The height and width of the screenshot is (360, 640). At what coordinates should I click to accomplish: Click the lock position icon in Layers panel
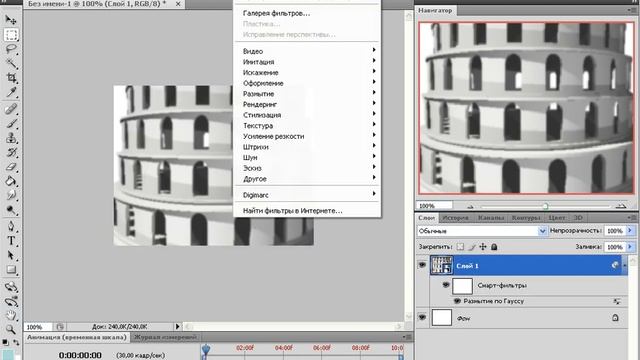pos(483,247)
